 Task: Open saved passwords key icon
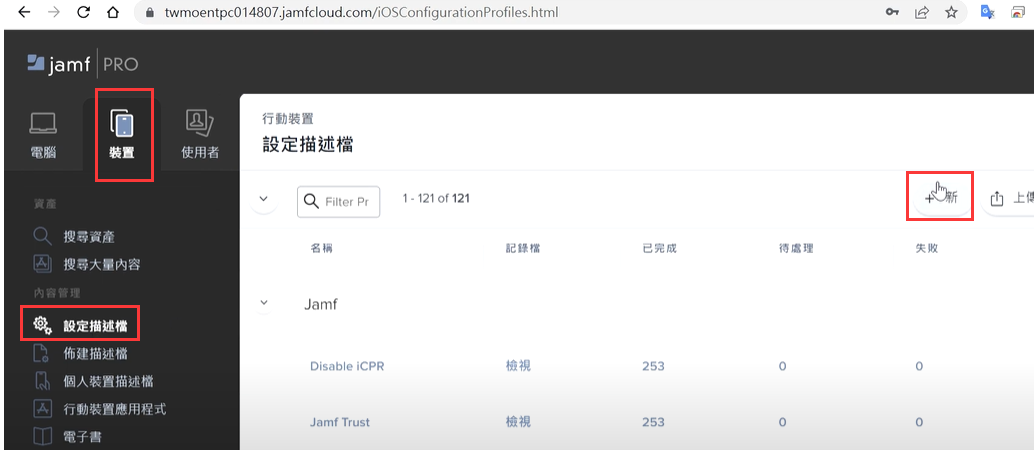point(892,12)
